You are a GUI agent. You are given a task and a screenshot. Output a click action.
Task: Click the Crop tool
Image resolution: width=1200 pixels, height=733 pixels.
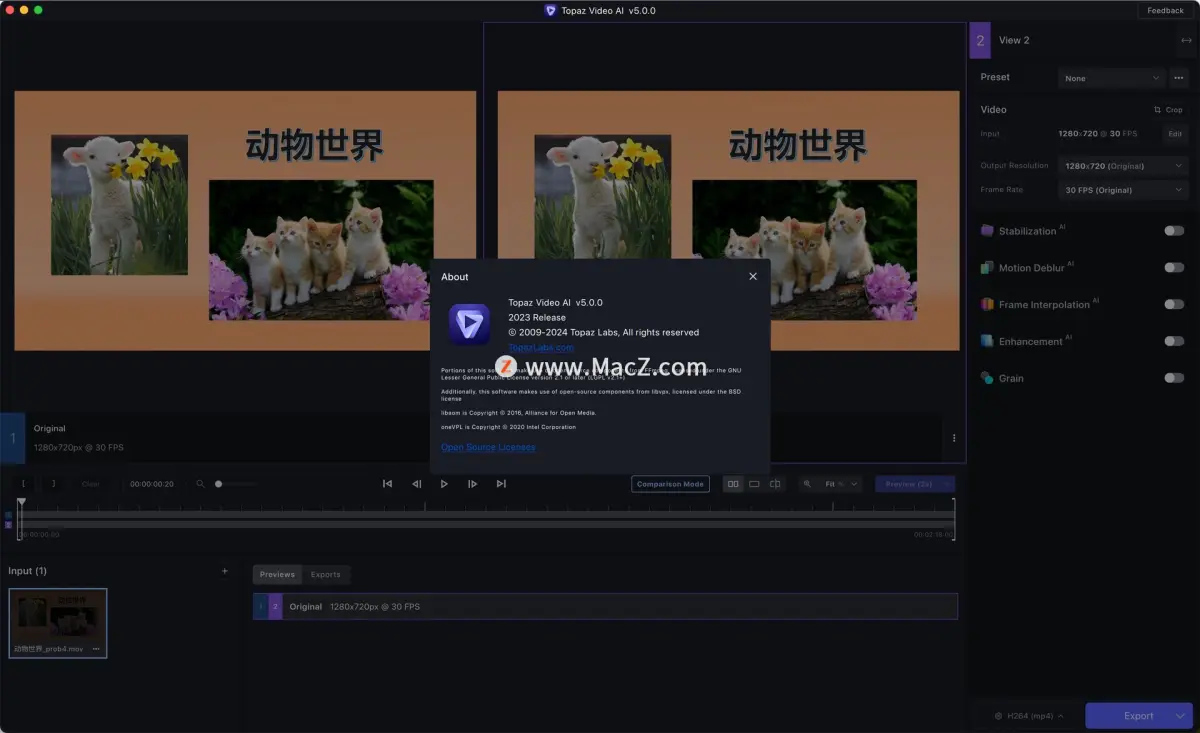click(1167, 110)
